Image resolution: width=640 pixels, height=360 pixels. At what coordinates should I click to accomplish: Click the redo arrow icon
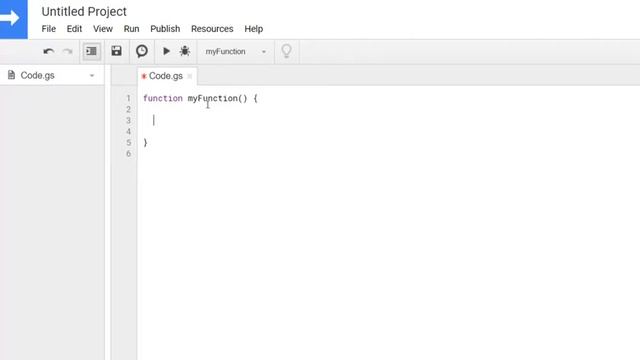pos(67,51)
